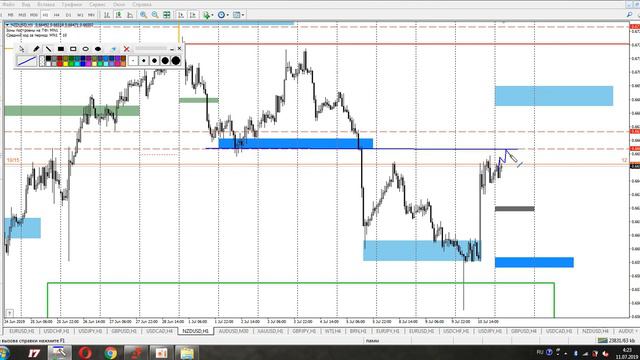Screen dimensions: 640x360
Task: Expand the NZDUSD,H1 chart title triangle
Action: click(x=7, y=25)
